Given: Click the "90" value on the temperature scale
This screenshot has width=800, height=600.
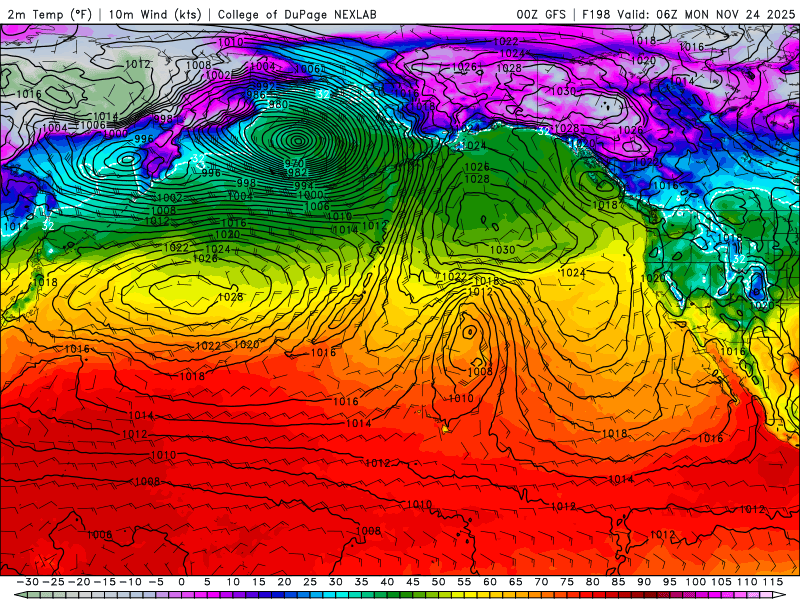Looking at the screenshot, I should [644, 582].
